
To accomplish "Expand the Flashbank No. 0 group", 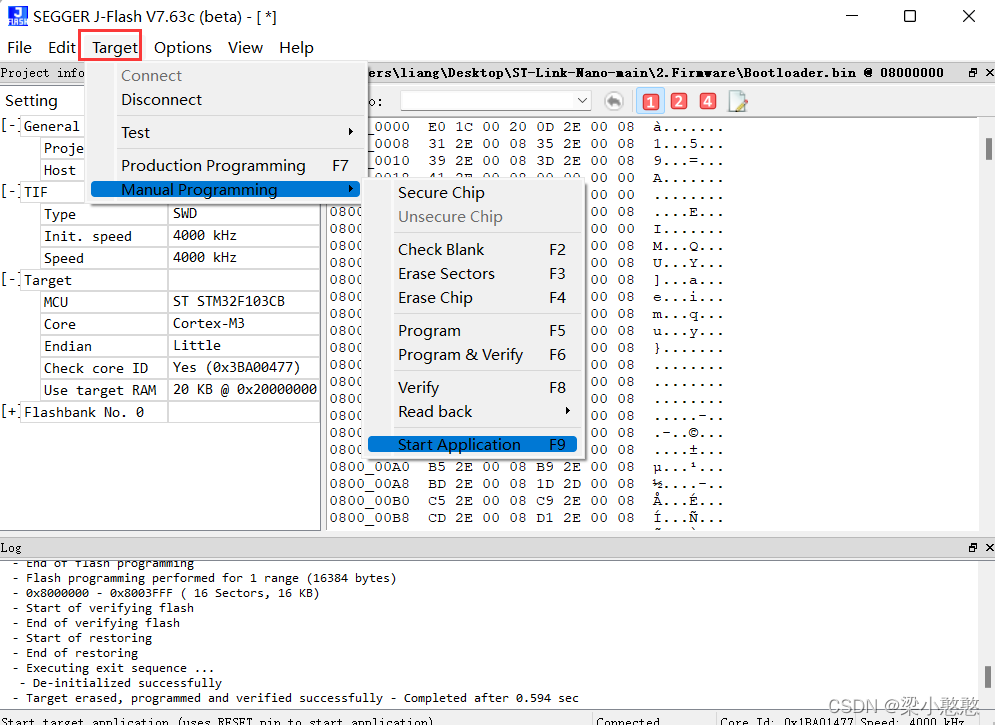I will pyautogui.click(x=10, y=412).
